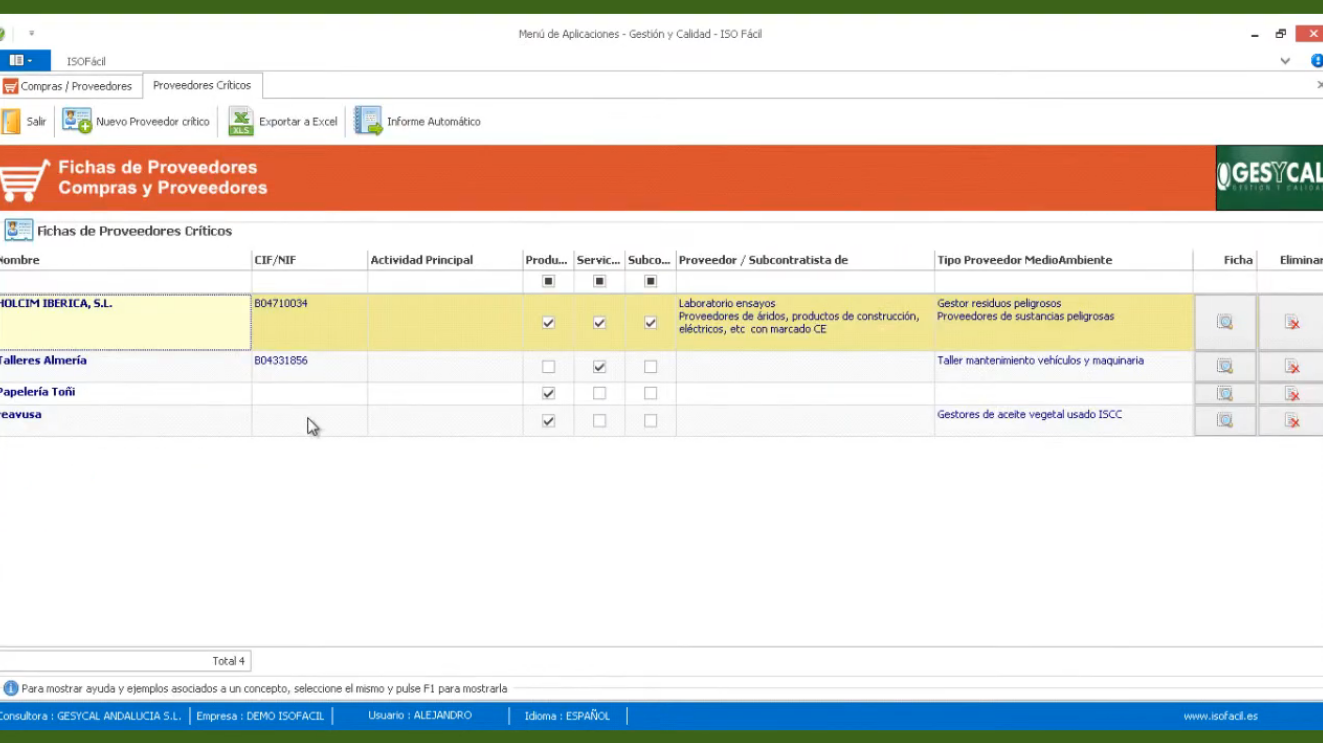The image size is (1323, 743).
Task: Select the HOLCIM IBERICA, S.L. name cell
Action: click(x=125, y=322)
